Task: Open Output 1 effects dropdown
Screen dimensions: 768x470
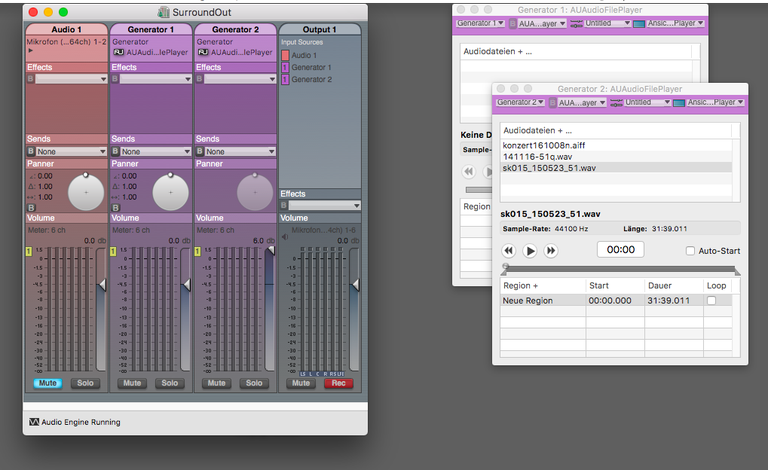Action: coord(324,206)
